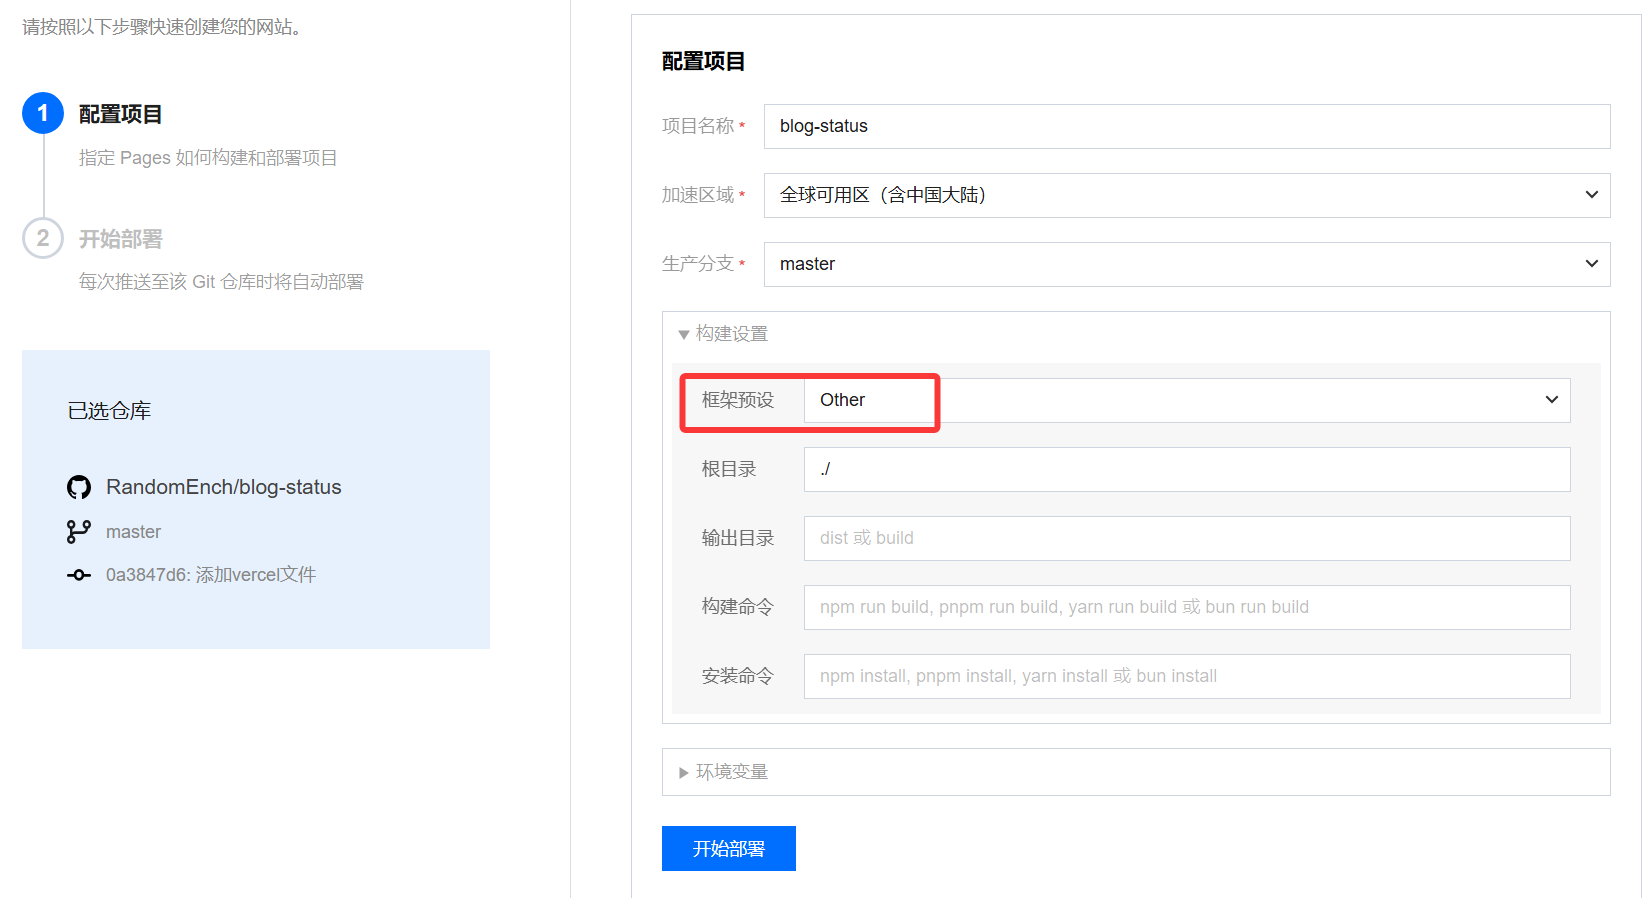The width and height of the screenshot is (1643, 898).
Task: Open the 加速区域 dropdown
Action: point(1186,195)
